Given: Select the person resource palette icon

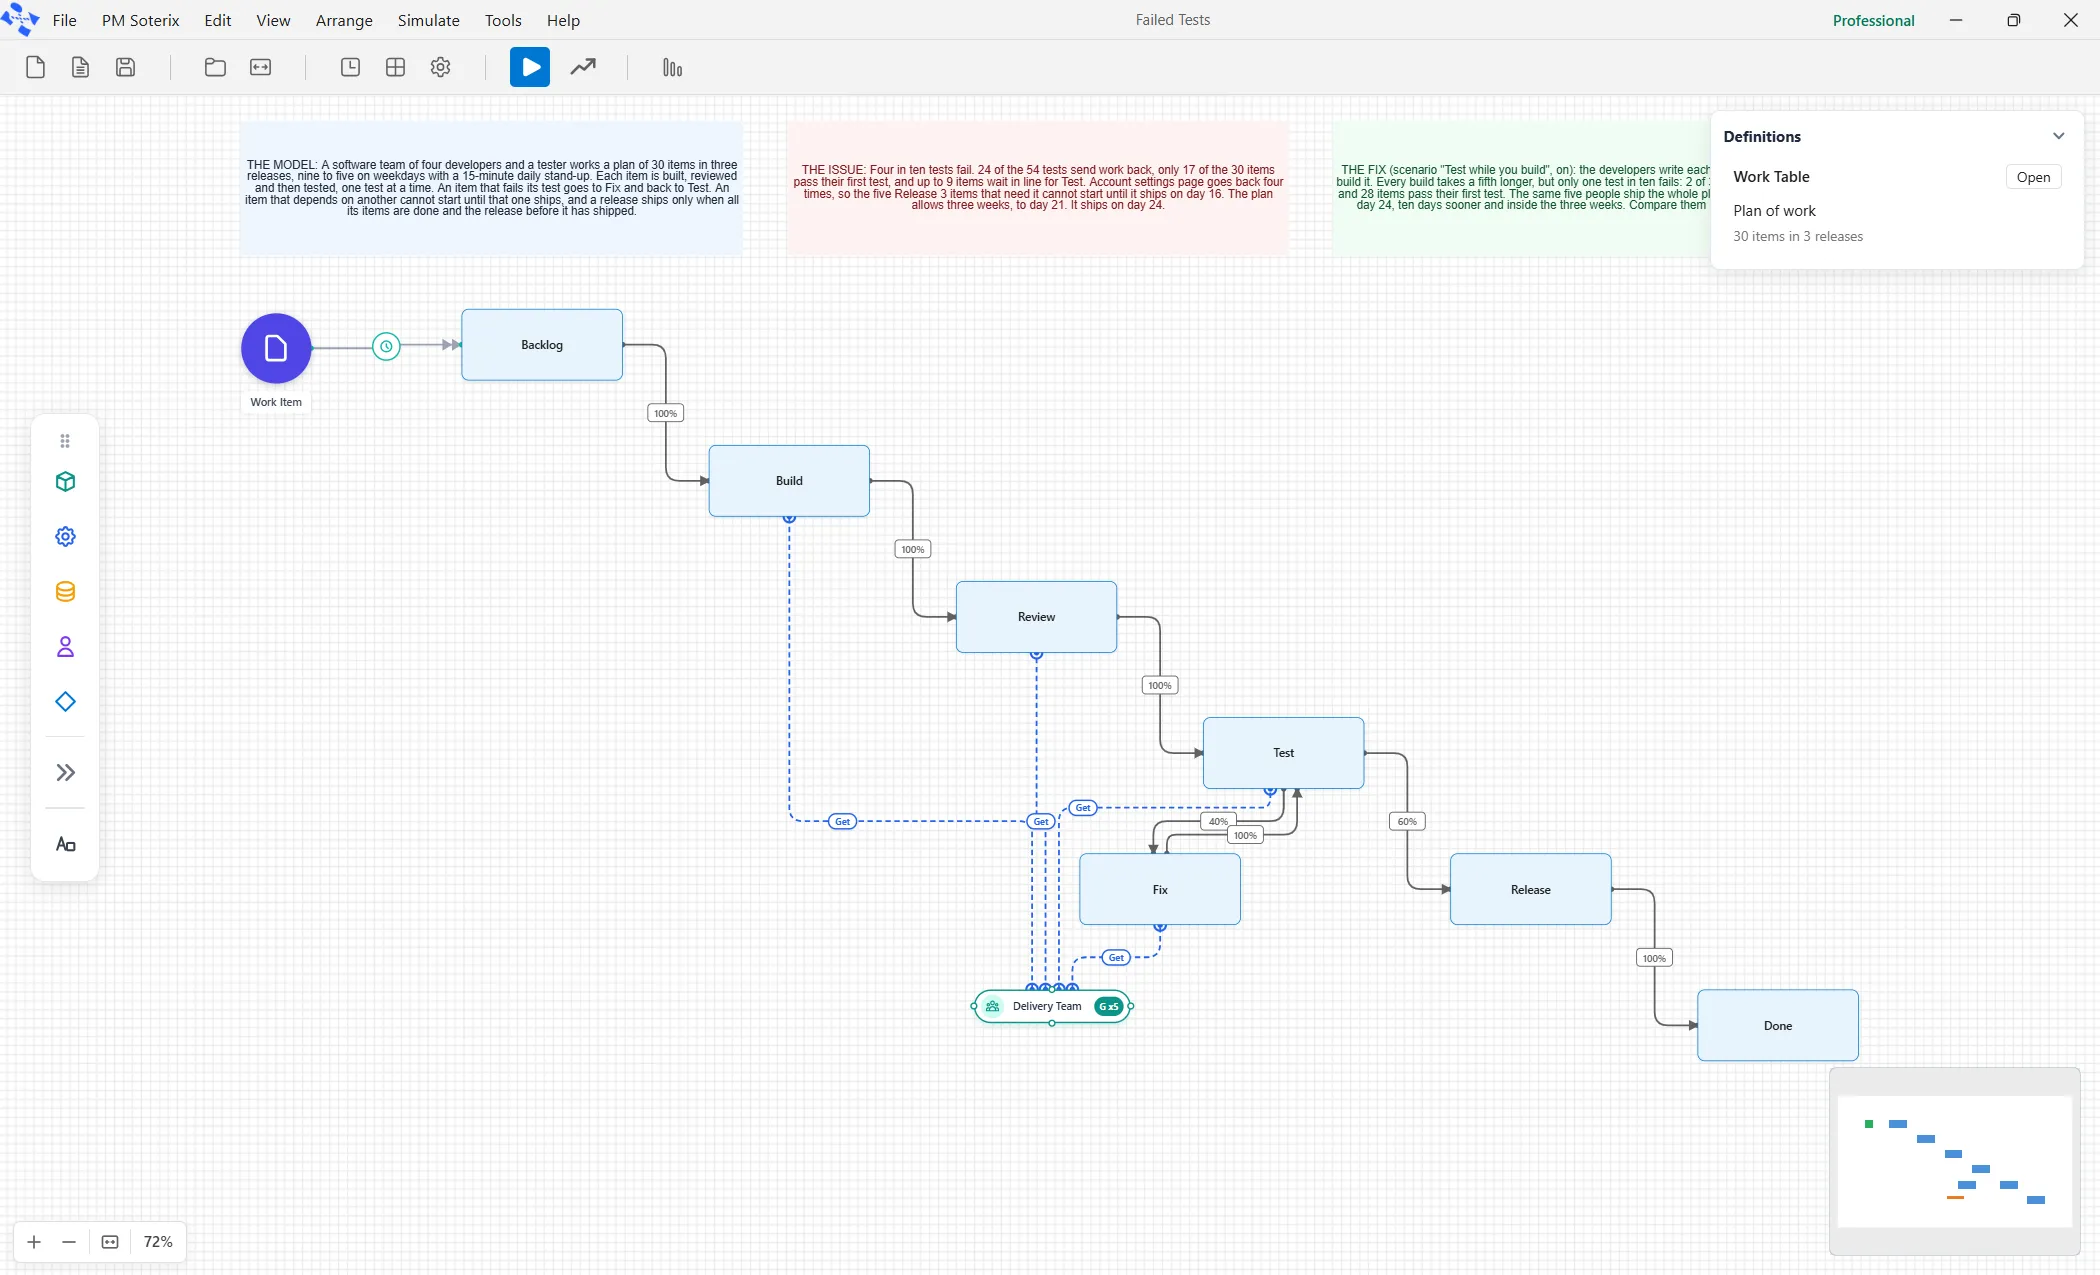Looking at the screenshot, I should click(x=65, y=647).
